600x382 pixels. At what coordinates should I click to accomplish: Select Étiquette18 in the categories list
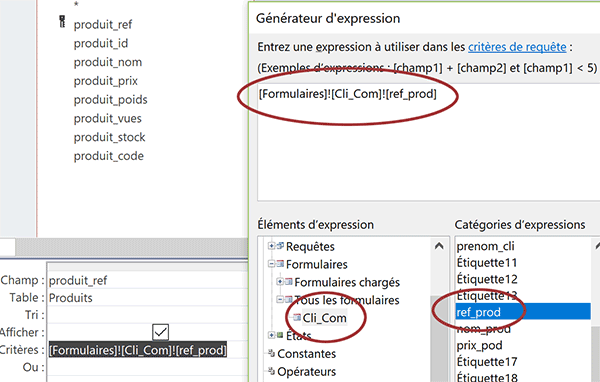pos(487,377)
